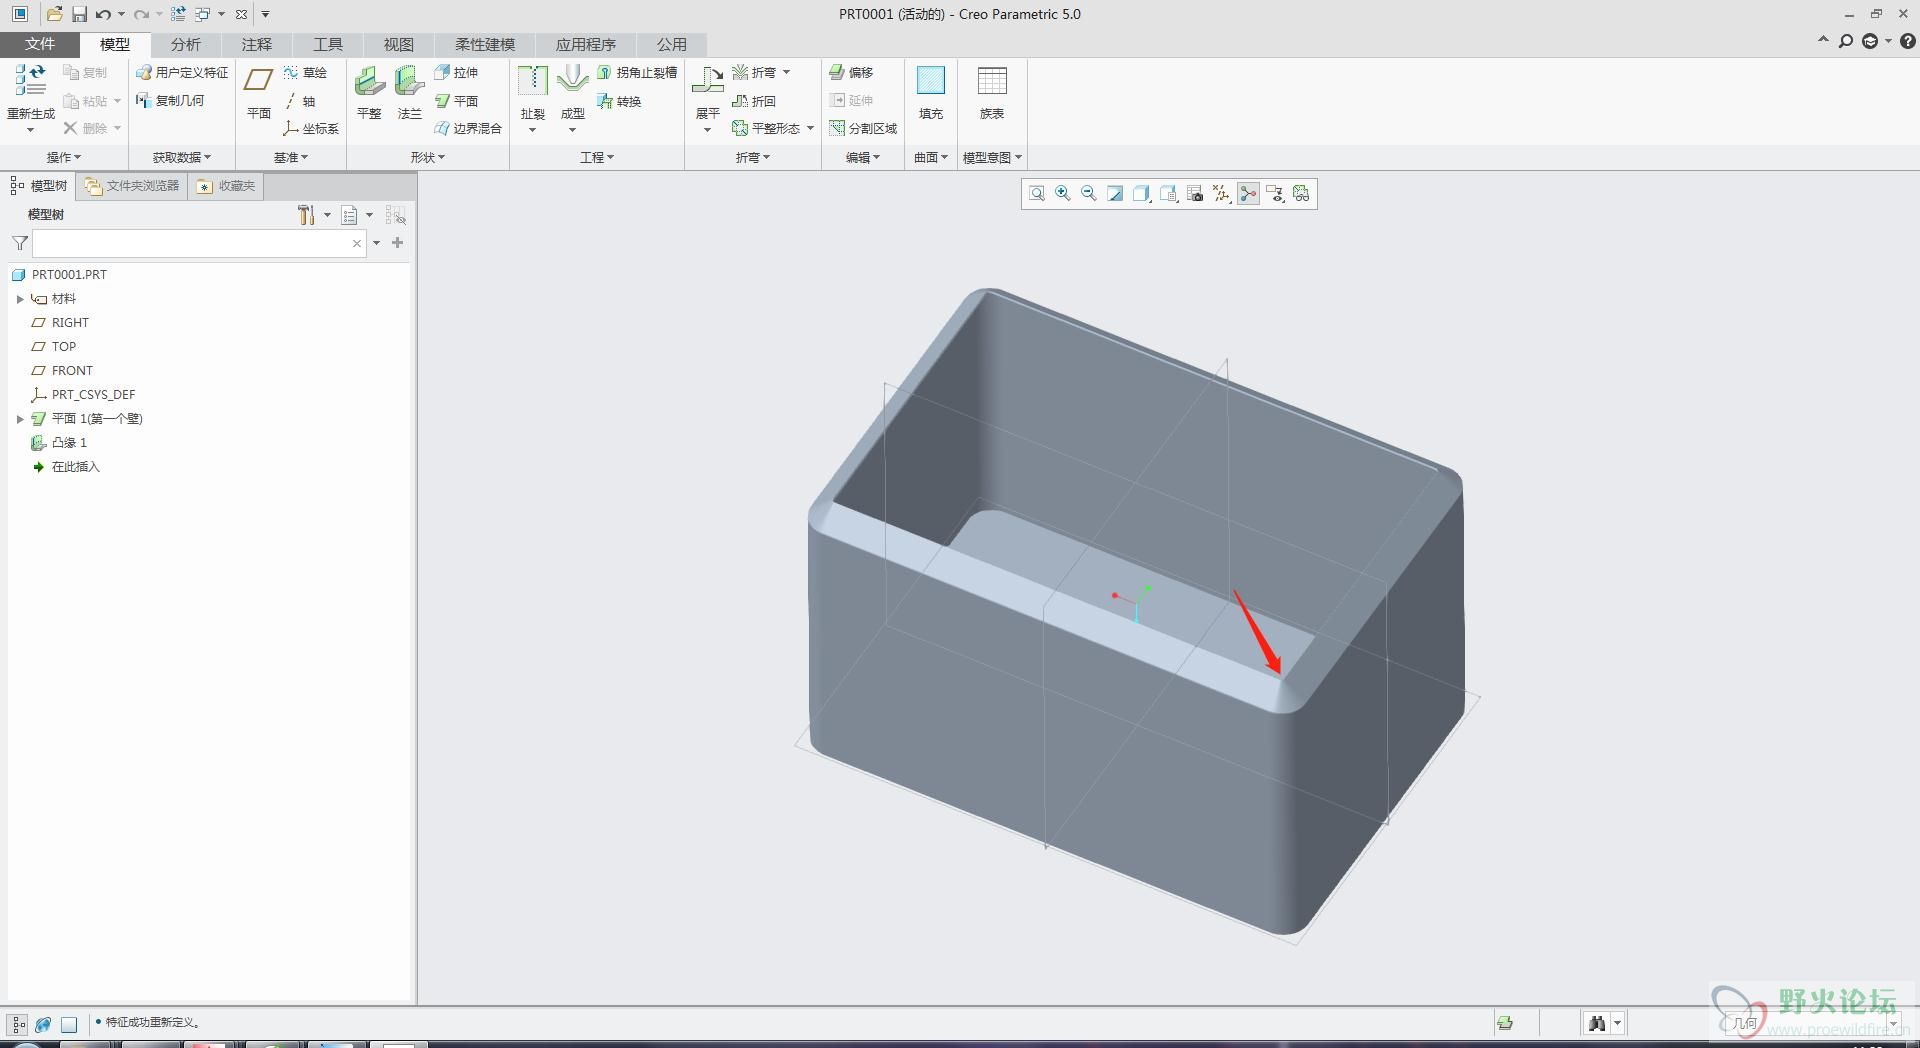Open the 收藏夹 panel tab

[x=226, y=186]
